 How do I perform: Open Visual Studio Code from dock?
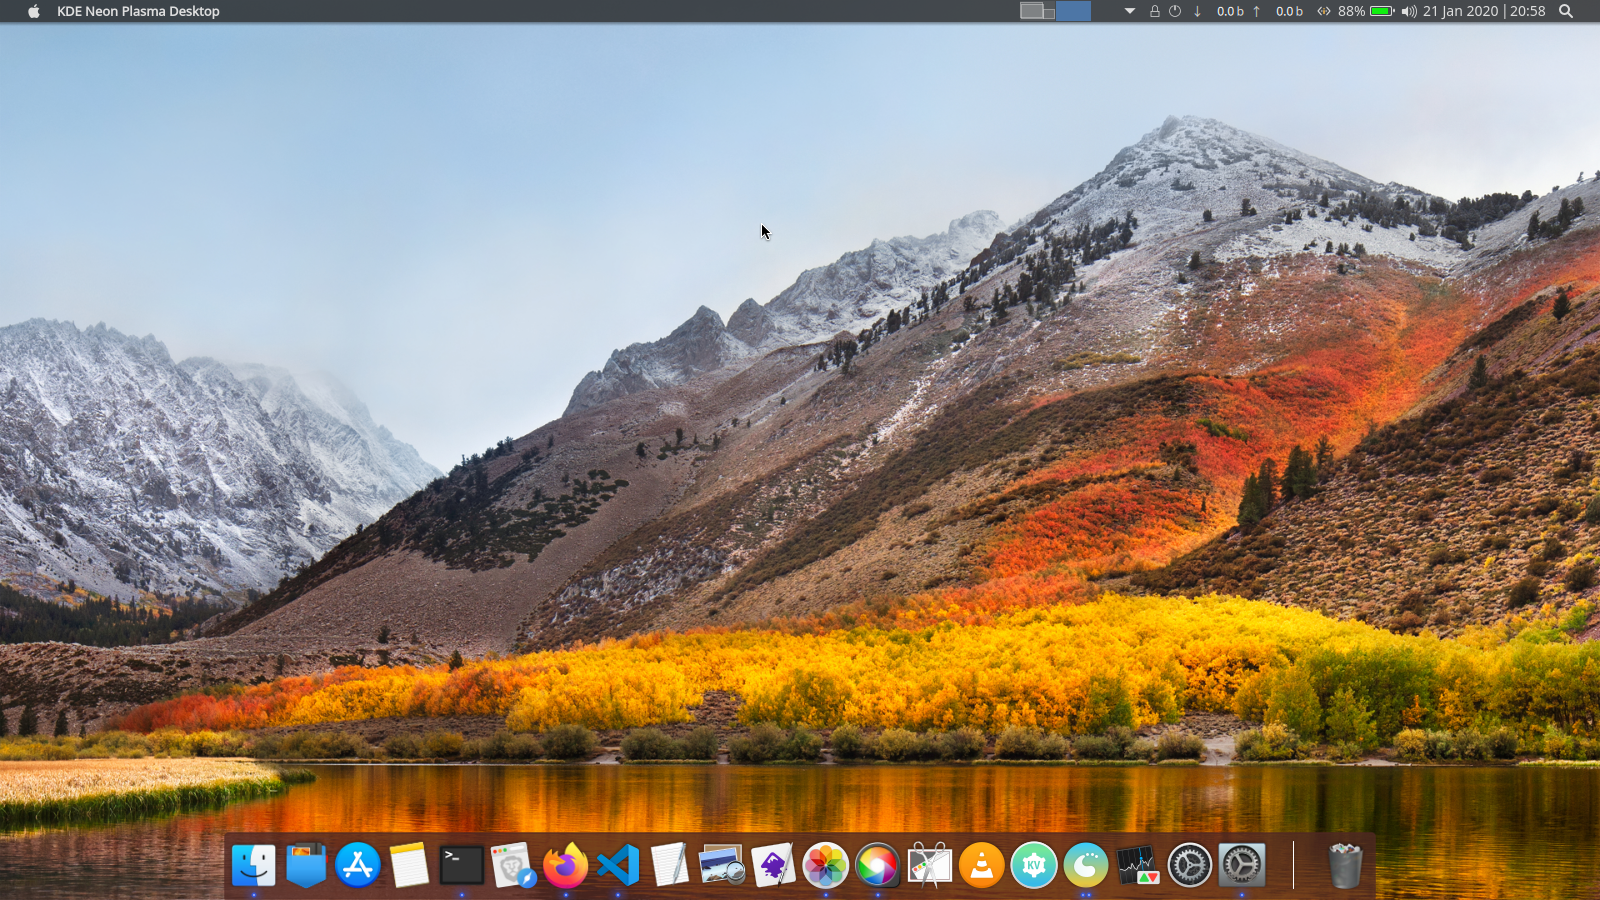[x=618, y=865]
